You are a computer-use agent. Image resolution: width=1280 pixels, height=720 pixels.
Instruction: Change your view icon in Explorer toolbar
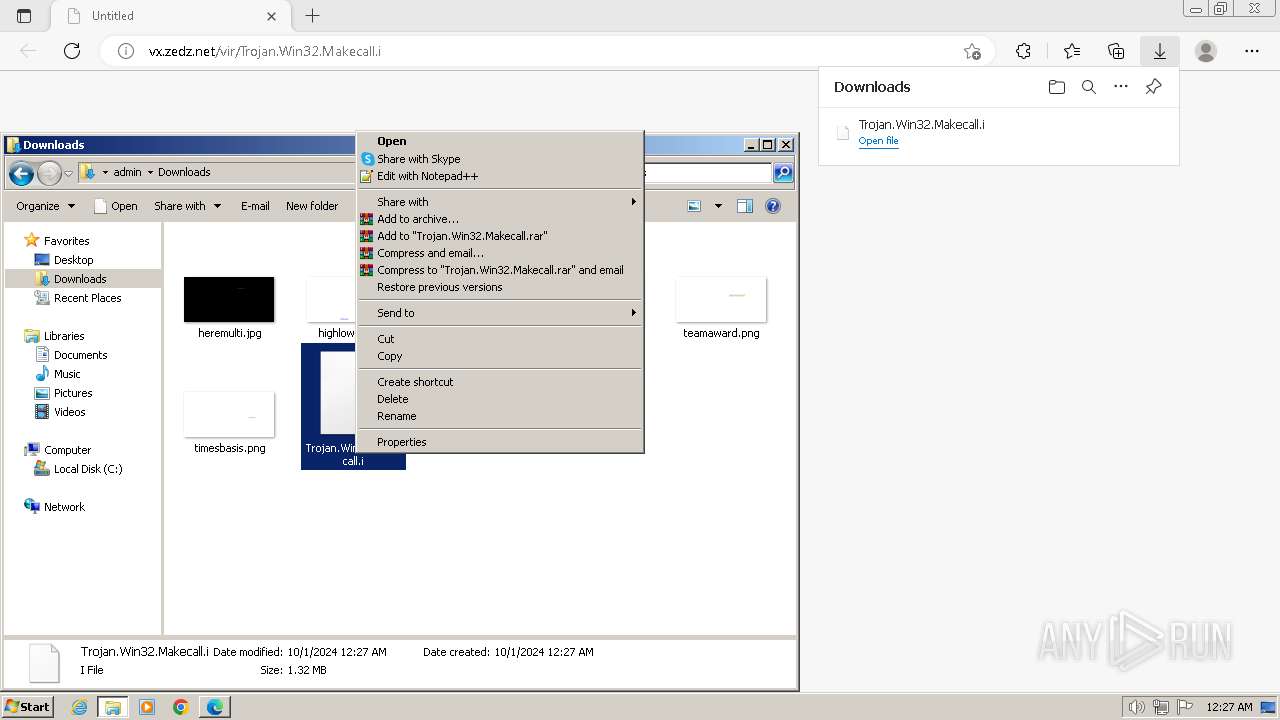[x=694, y=206]
